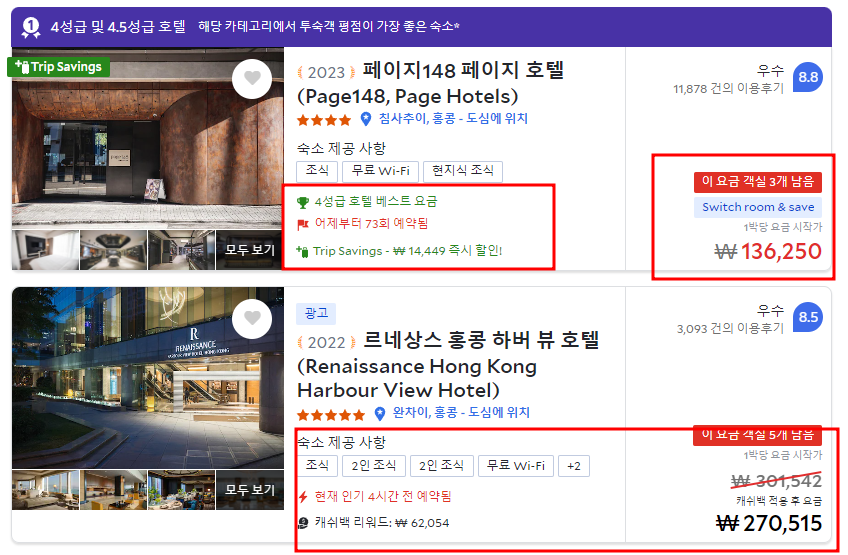
Task: Click the cashback reward coin icon
Action: [x=303, y=523]
